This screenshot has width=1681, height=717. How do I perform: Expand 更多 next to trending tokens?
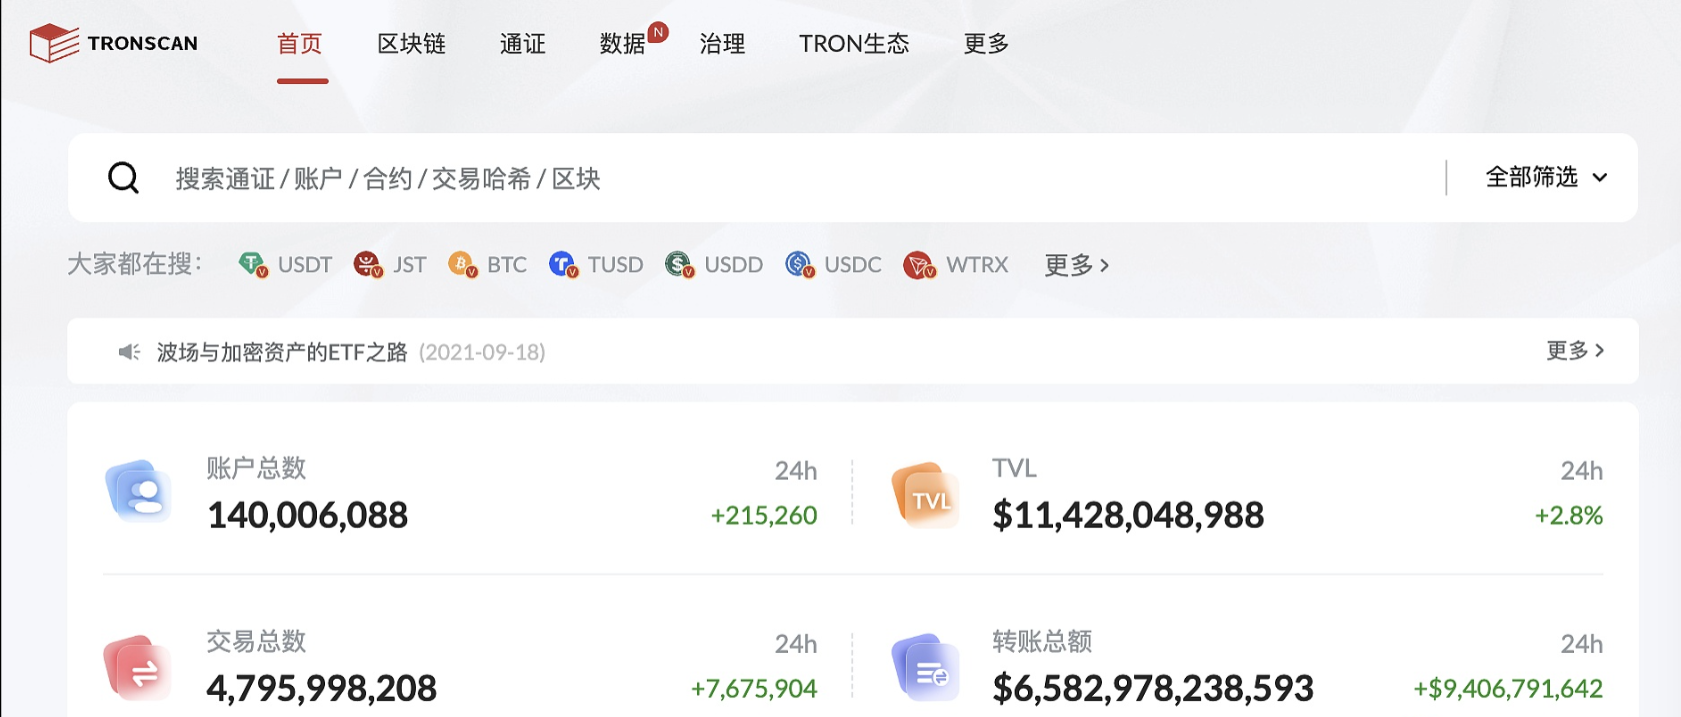(x=1076, y=265)
